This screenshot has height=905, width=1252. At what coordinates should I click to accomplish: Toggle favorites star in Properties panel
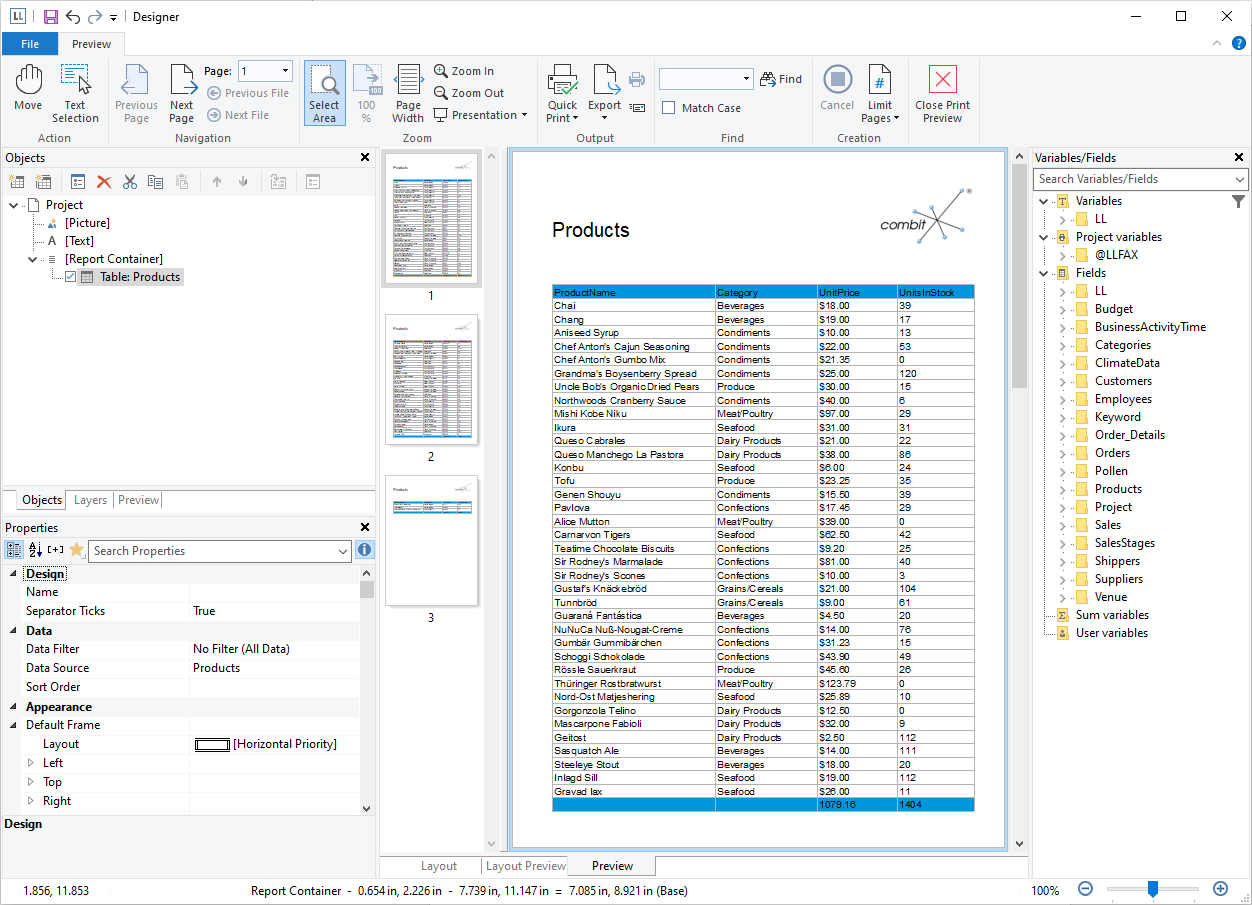tap(77, 550)
